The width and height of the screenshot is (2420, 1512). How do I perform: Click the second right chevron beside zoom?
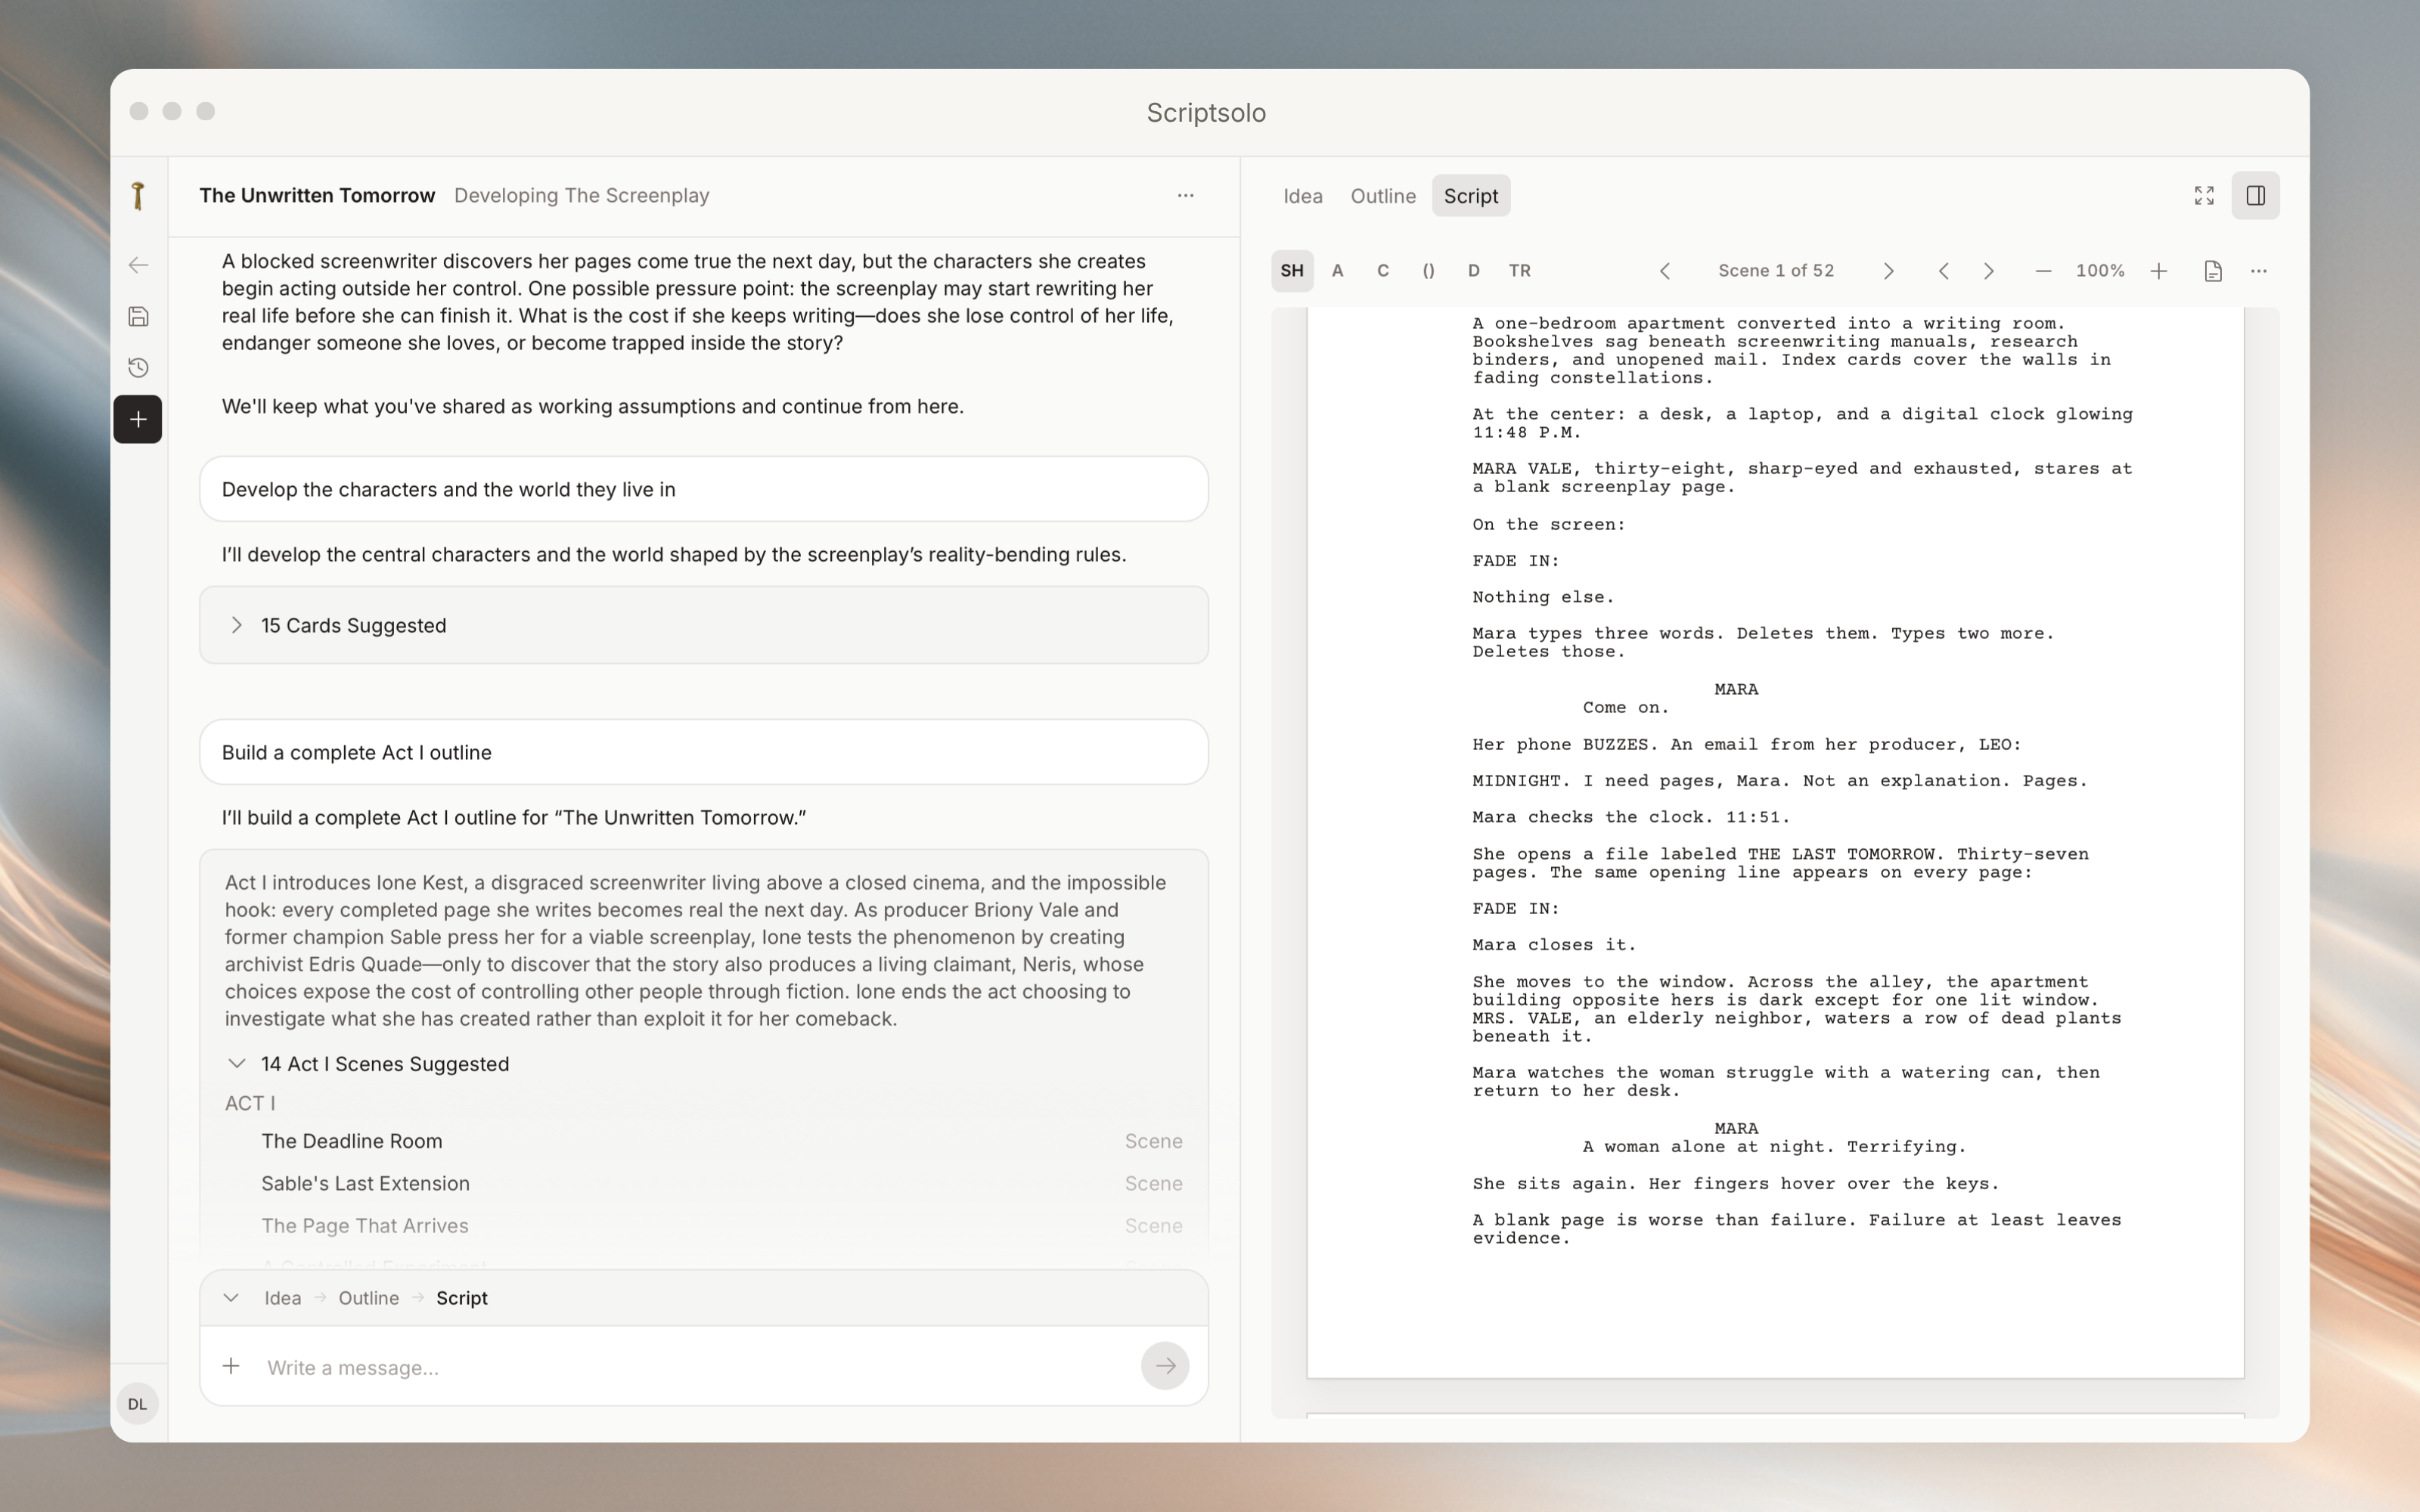1989,271
